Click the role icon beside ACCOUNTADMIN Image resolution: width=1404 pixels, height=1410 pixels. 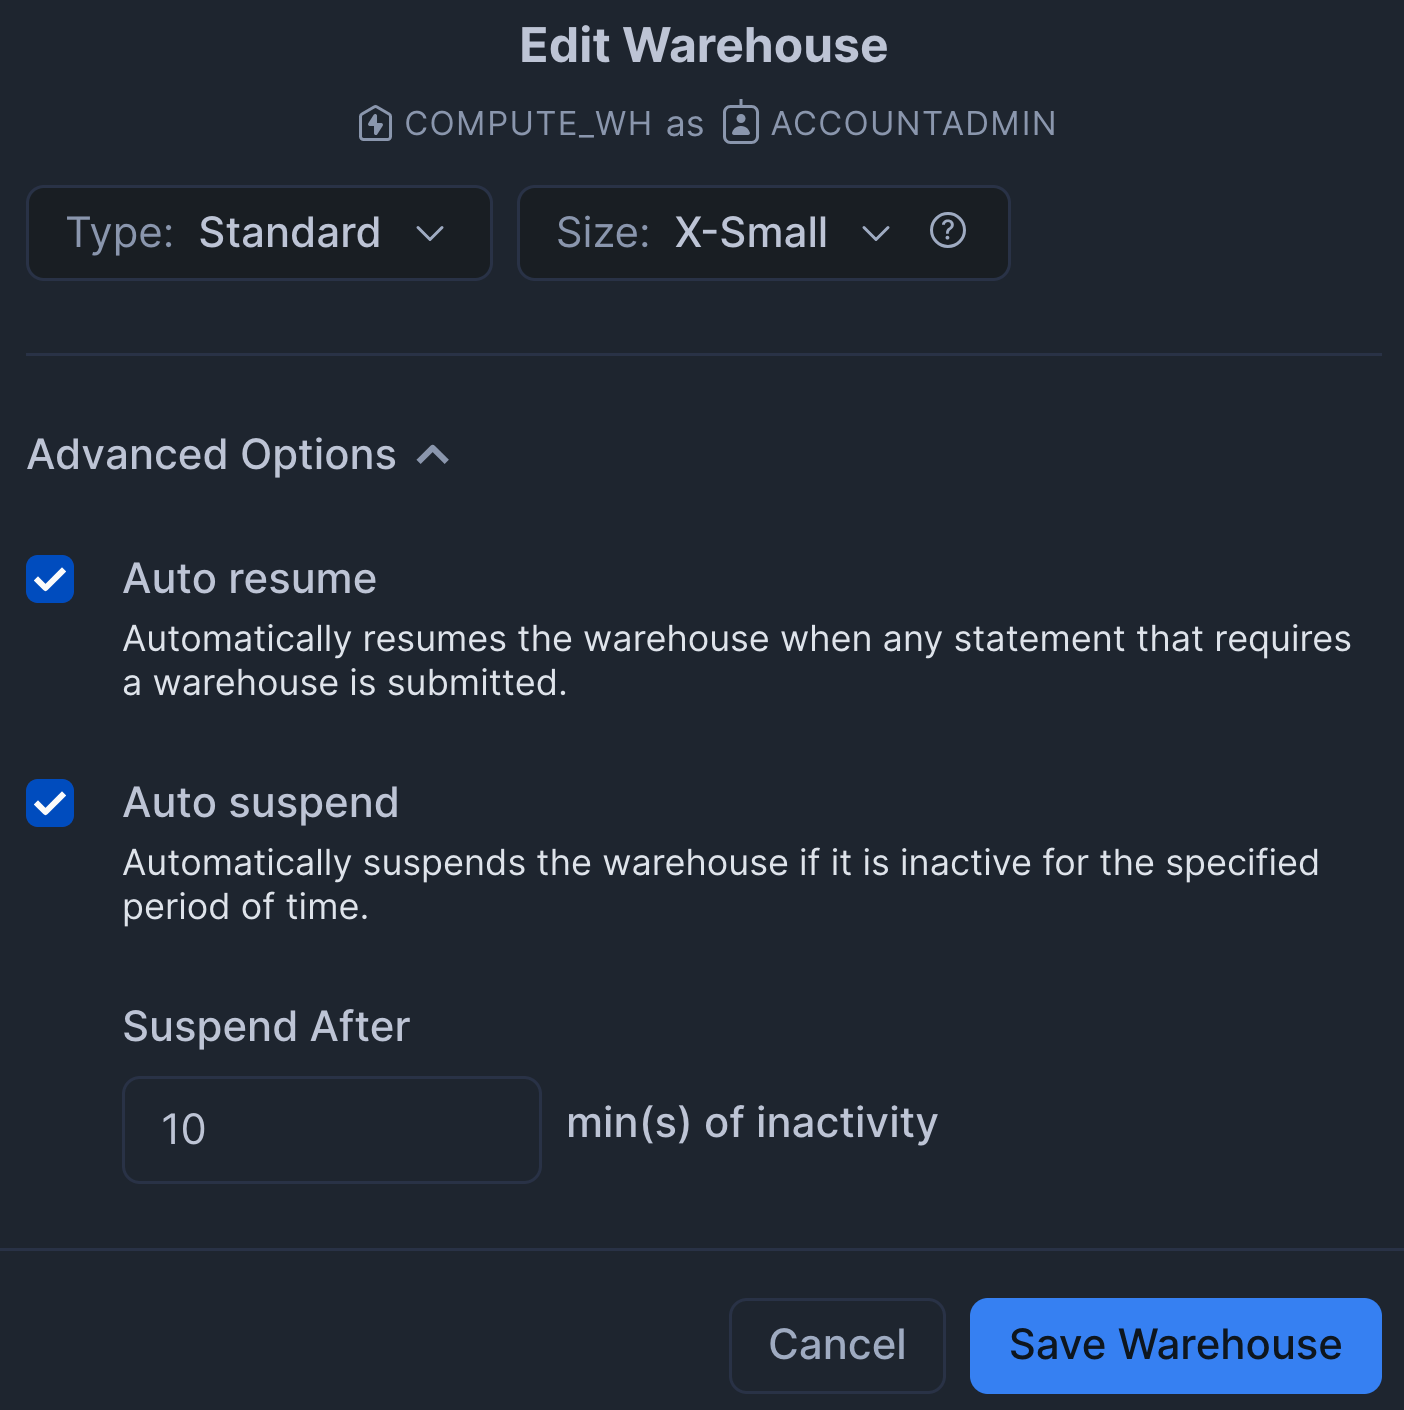[740, 123]
